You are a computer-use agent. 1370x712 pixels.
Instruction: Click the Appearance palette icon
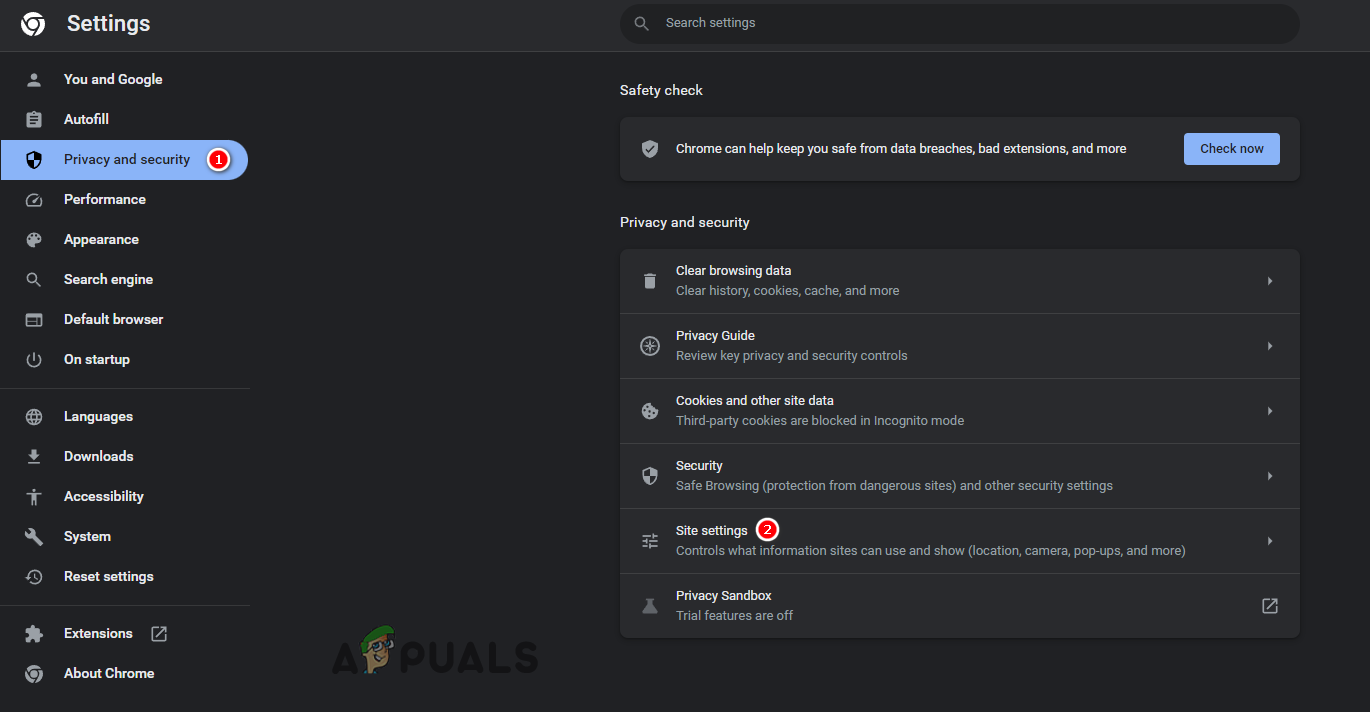(x=34, y=239)
